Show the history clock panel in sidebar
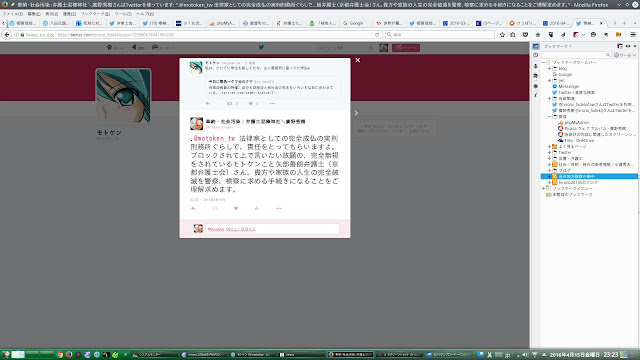 tap(536, 55)
